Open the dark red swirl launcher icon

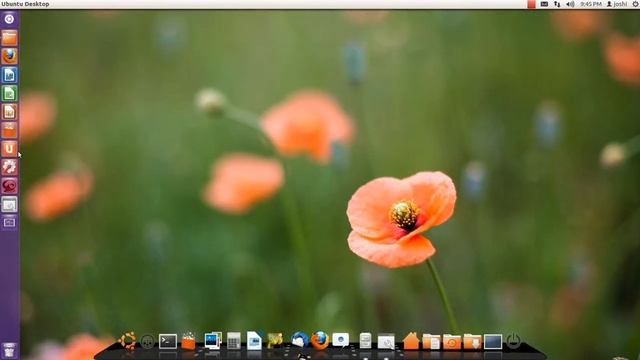(9, 186)
